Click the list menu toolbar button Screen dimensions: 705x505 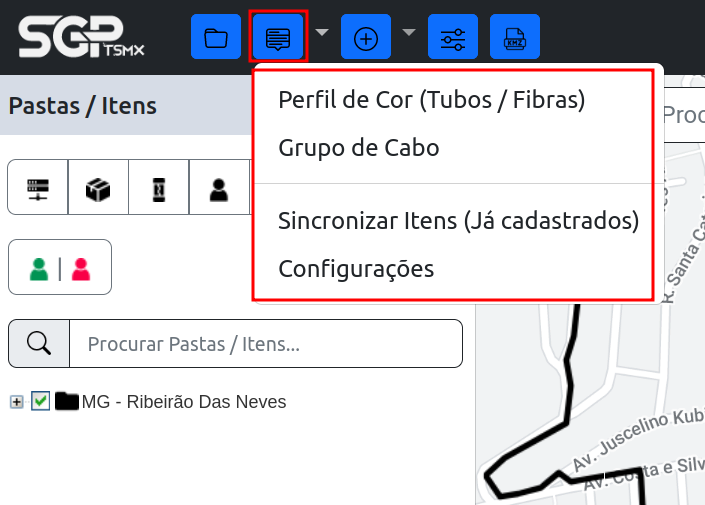278,38
